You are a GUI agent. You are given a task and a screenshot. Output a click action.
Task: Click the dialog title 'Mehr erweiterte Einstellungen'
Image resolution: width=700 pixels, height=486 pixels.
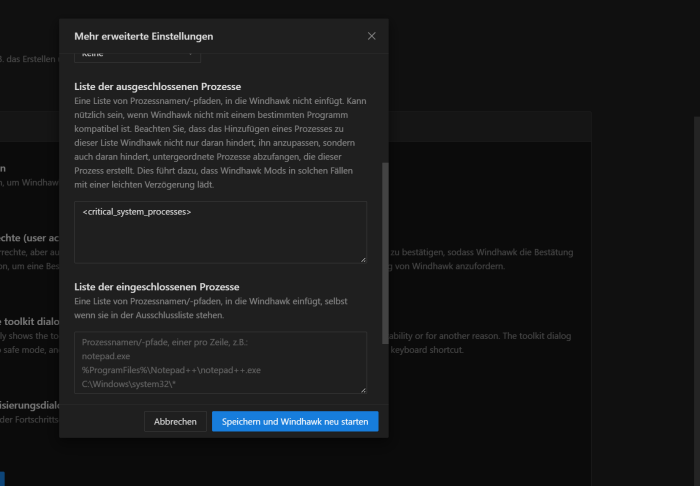click(144, 36)
